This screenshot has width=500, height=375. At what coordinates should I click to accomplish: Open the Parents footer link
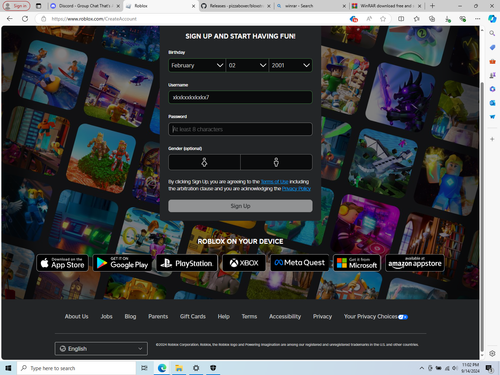158,316
